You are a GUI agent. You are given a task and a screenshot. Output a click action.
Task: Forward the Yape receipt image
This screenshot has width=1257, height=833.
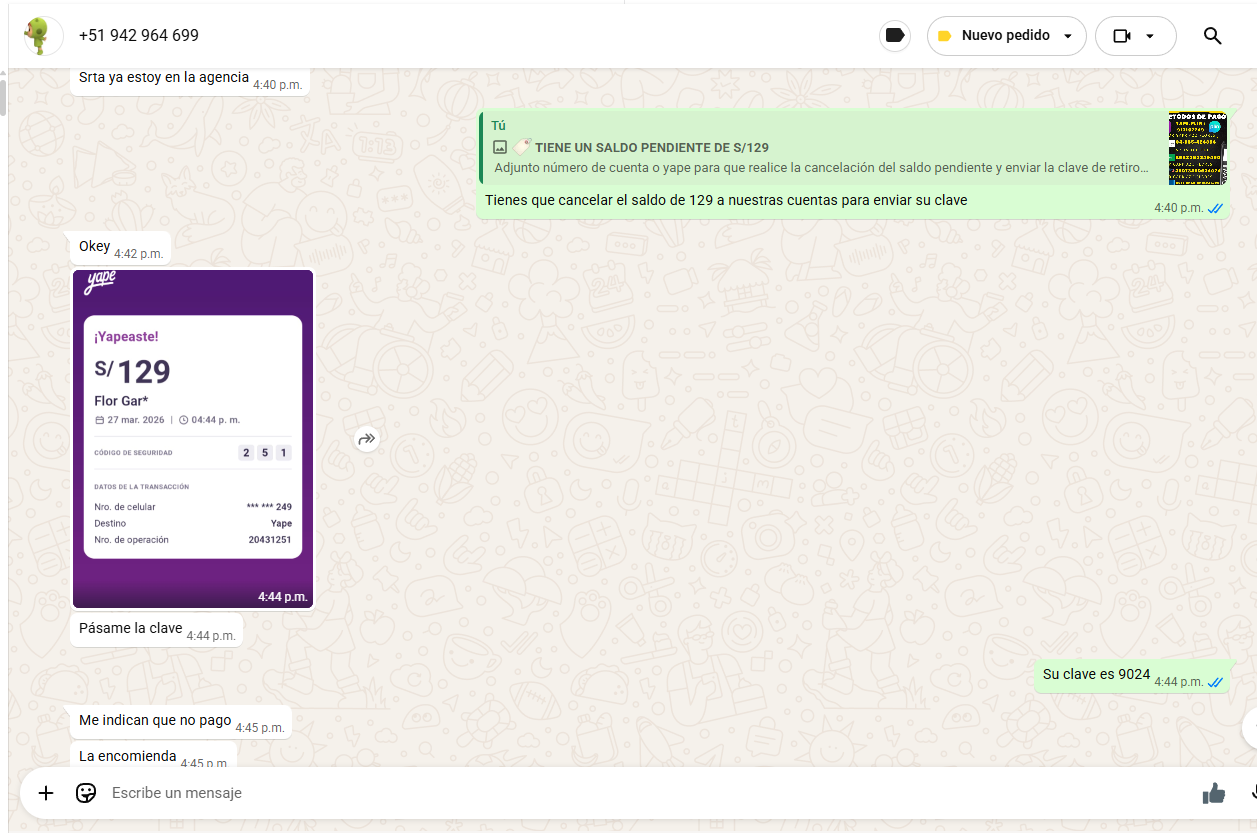pos(367,439)
